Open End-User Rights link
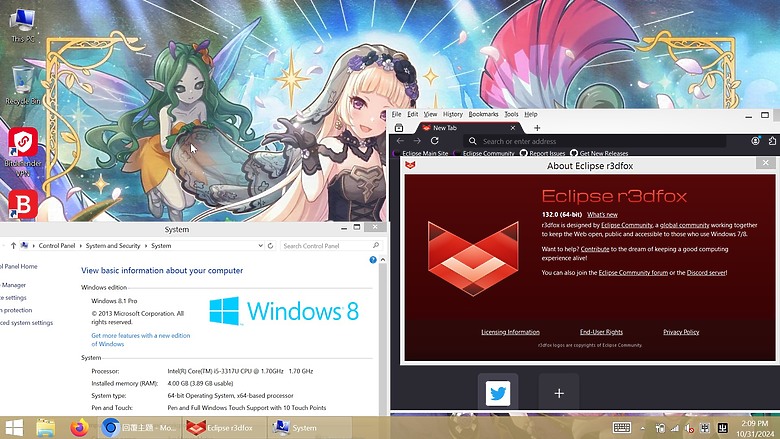Viewport: 780px width, 439px height. [x=601, y=332]
